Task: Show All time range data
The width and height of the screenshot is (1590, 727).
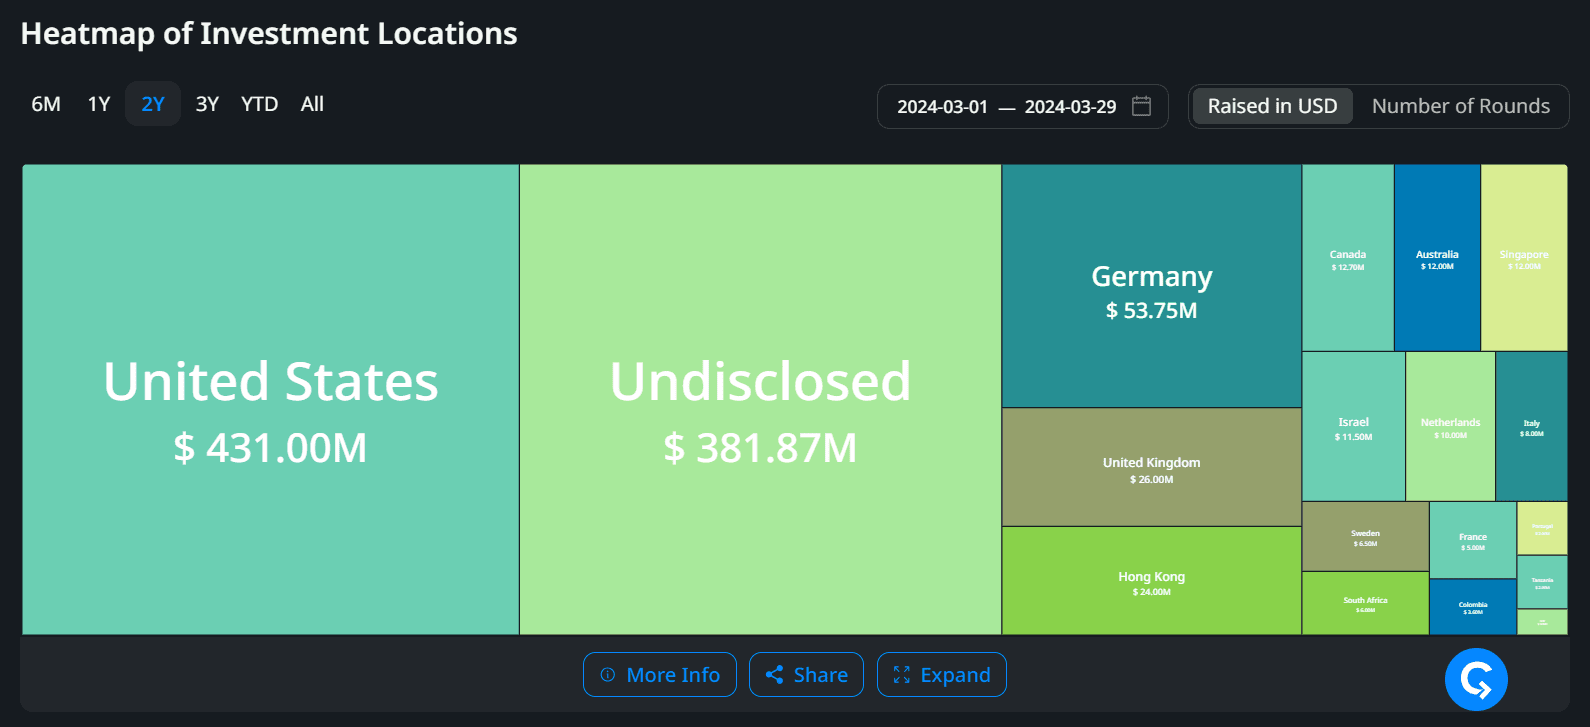Action: click(x=312, y=104)
